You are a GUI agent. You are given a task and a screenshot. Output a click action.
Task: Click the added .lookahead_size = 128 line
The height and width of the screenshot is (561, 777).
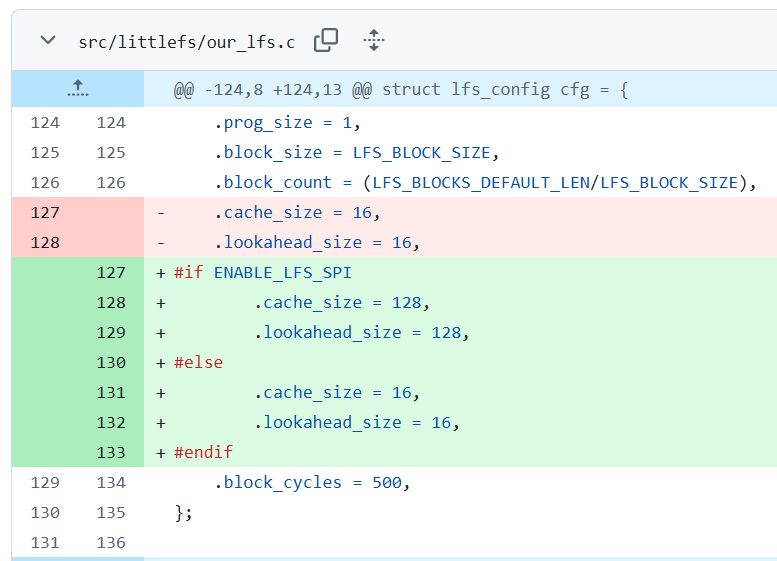(x=362, y=333)
